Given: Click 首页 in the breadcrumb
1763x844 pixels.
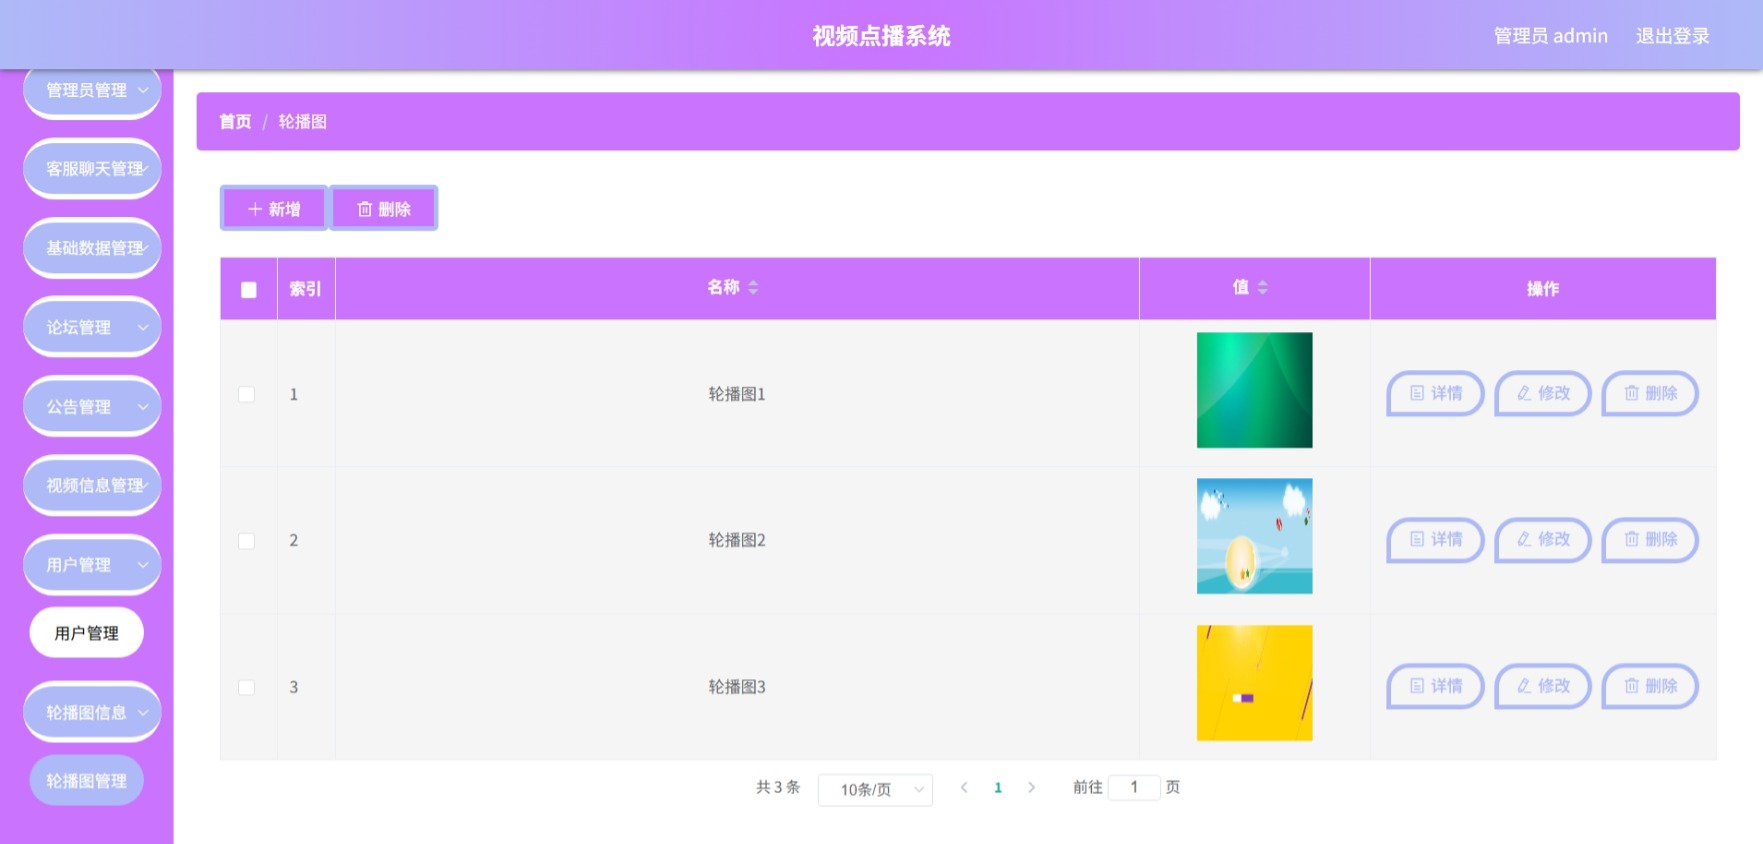Looking at the screenshot, I should (x=235, y=122).
